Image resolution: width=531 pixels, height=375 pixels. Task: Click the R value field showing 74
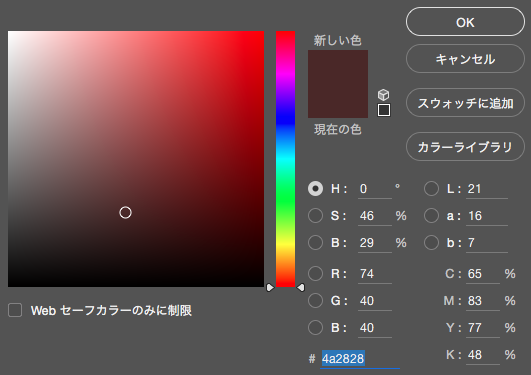point(375,274)
